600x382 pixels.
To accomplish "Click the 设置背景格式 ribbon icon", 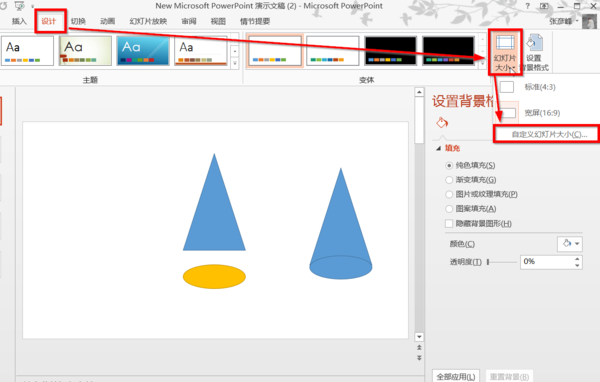I will (x=535, y=52).
